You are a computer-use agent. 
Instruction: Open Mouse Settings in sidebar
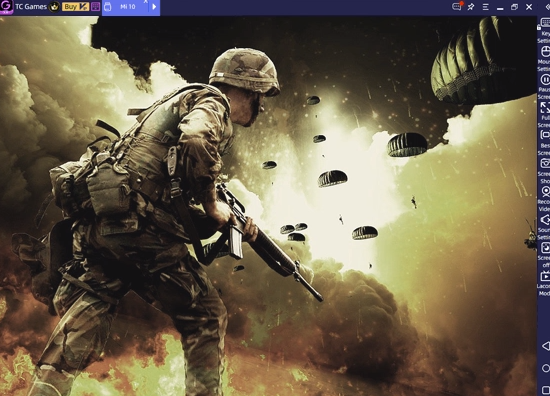[x=545, y=58]
